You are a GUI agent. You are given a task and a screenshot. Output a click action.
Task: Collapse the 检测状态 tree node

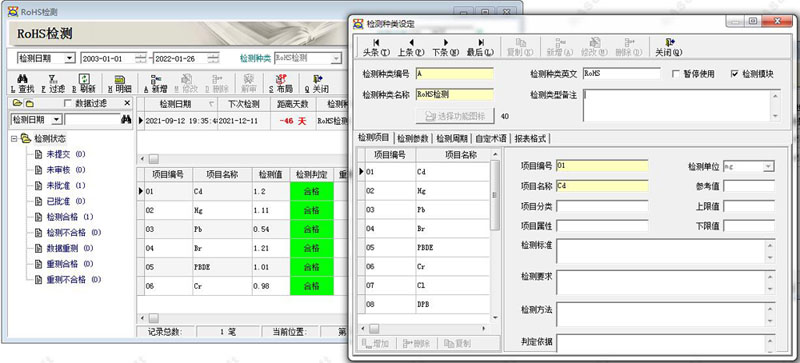(14, 138)
